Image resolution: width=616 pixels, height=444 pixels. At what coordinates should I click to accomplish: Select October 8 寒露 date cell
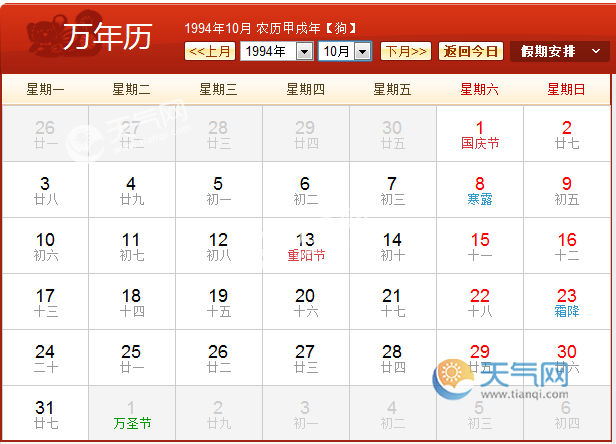click(479, 190)
